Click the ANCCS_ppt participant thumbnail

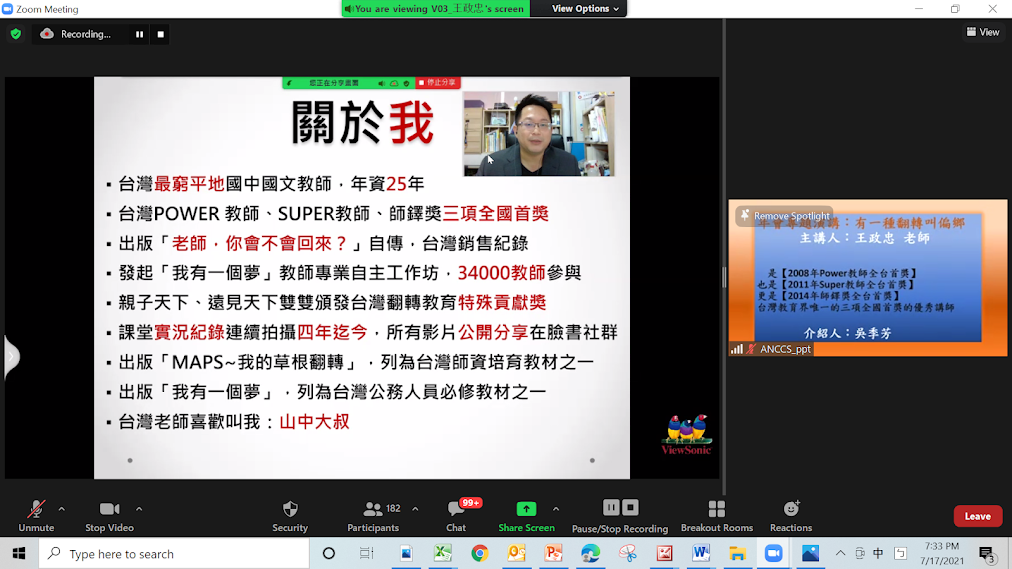867,277
